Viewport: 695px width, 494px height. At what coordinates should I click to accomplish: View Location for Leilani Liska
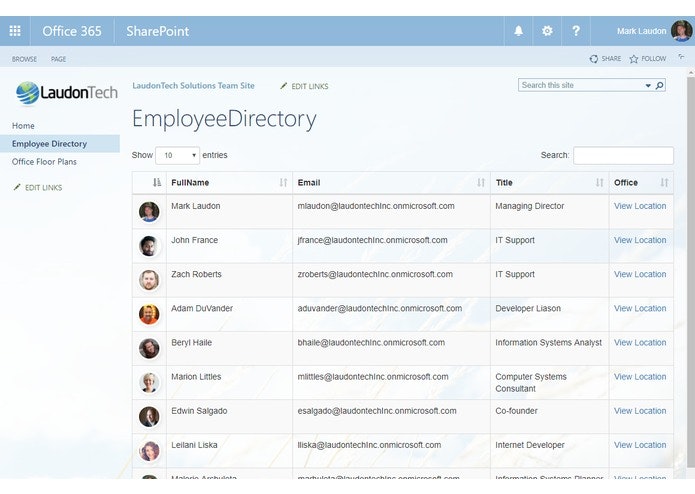pos(640,445)
